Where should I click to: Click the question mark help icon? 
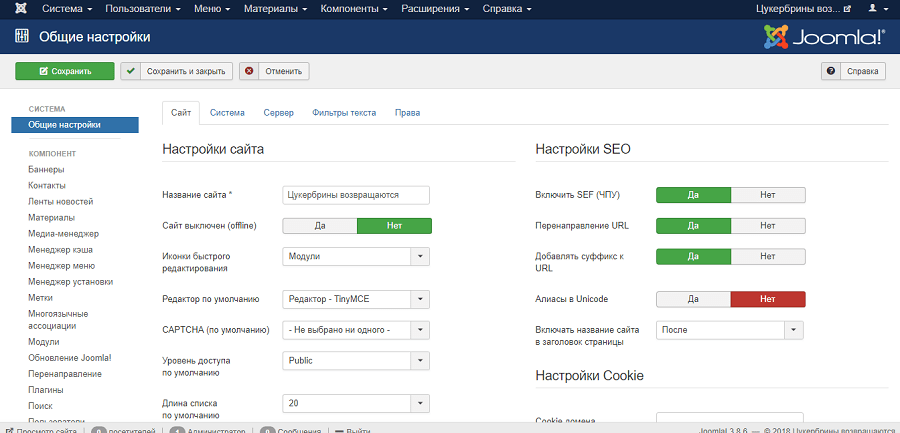click(x=831, y=71)
